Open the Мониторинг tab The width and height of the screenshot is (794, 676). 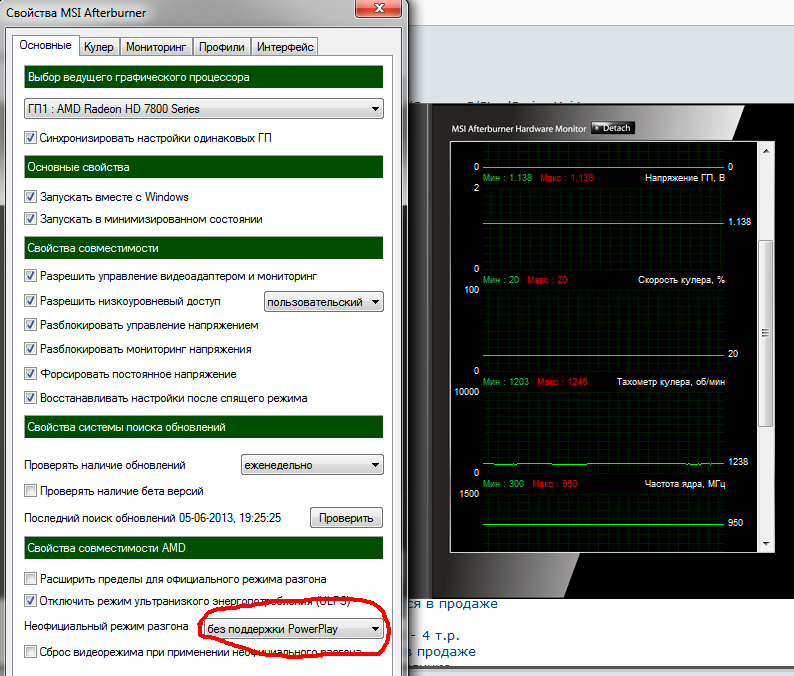pyautogui.click(x=156, y=47)
